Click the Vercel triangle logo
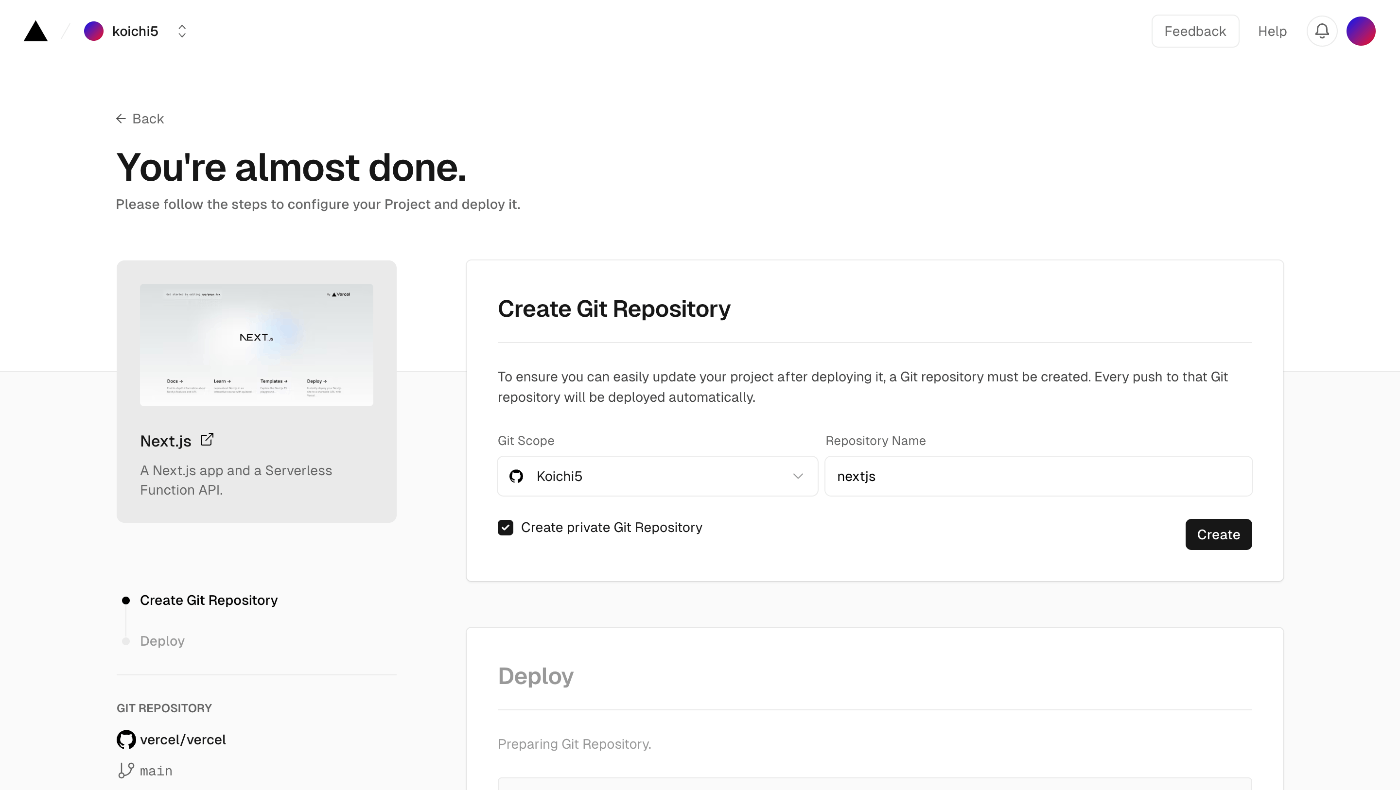 36,31
